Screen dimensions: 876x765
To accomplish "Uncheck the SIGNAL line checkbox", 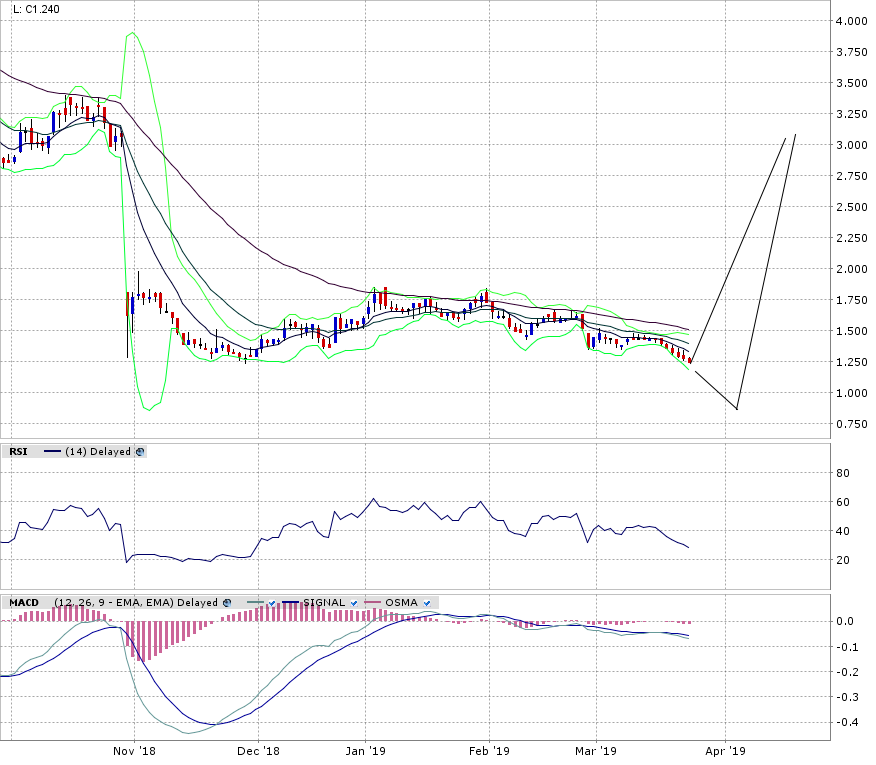I will [351, 603].
